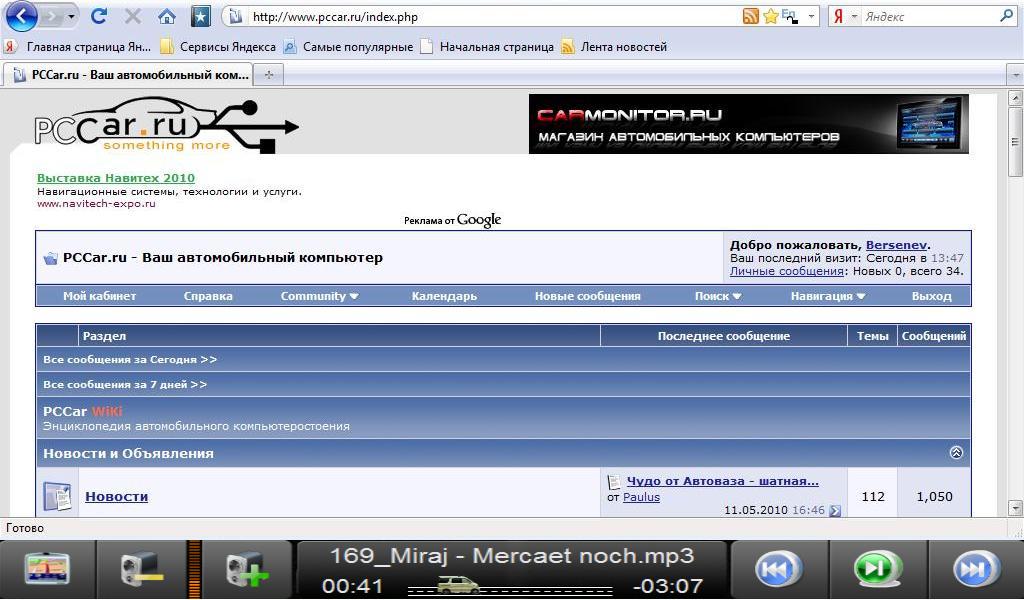Click the track progress bar with car
The image size is (1024, 600).
click(510, 587)
